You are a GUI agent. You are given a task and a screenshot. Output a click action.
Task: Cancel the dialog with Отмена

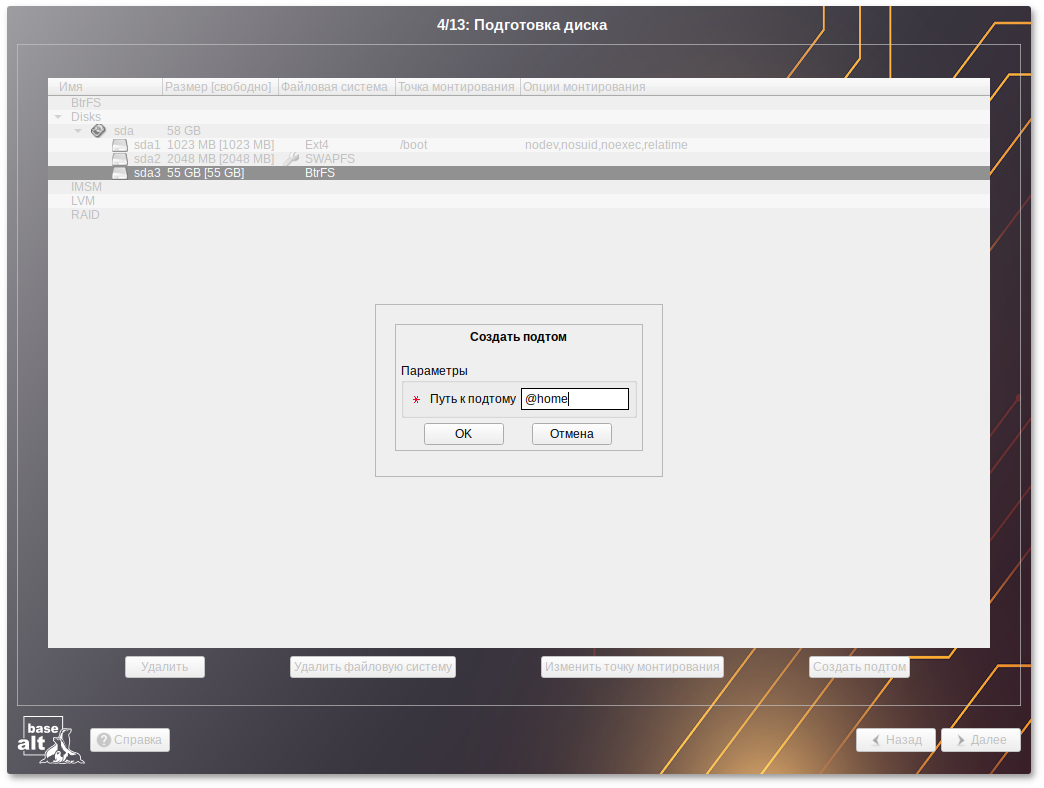571,434
